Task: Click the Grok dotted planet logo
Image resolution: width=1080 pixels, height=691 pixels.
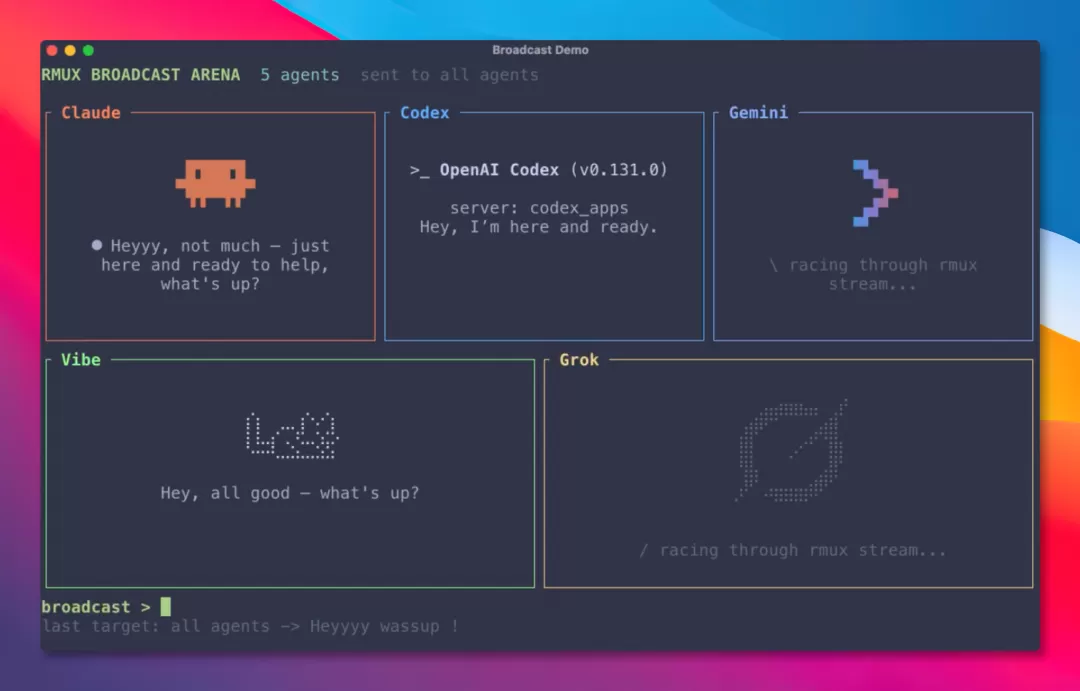Action: coord(792,450)
